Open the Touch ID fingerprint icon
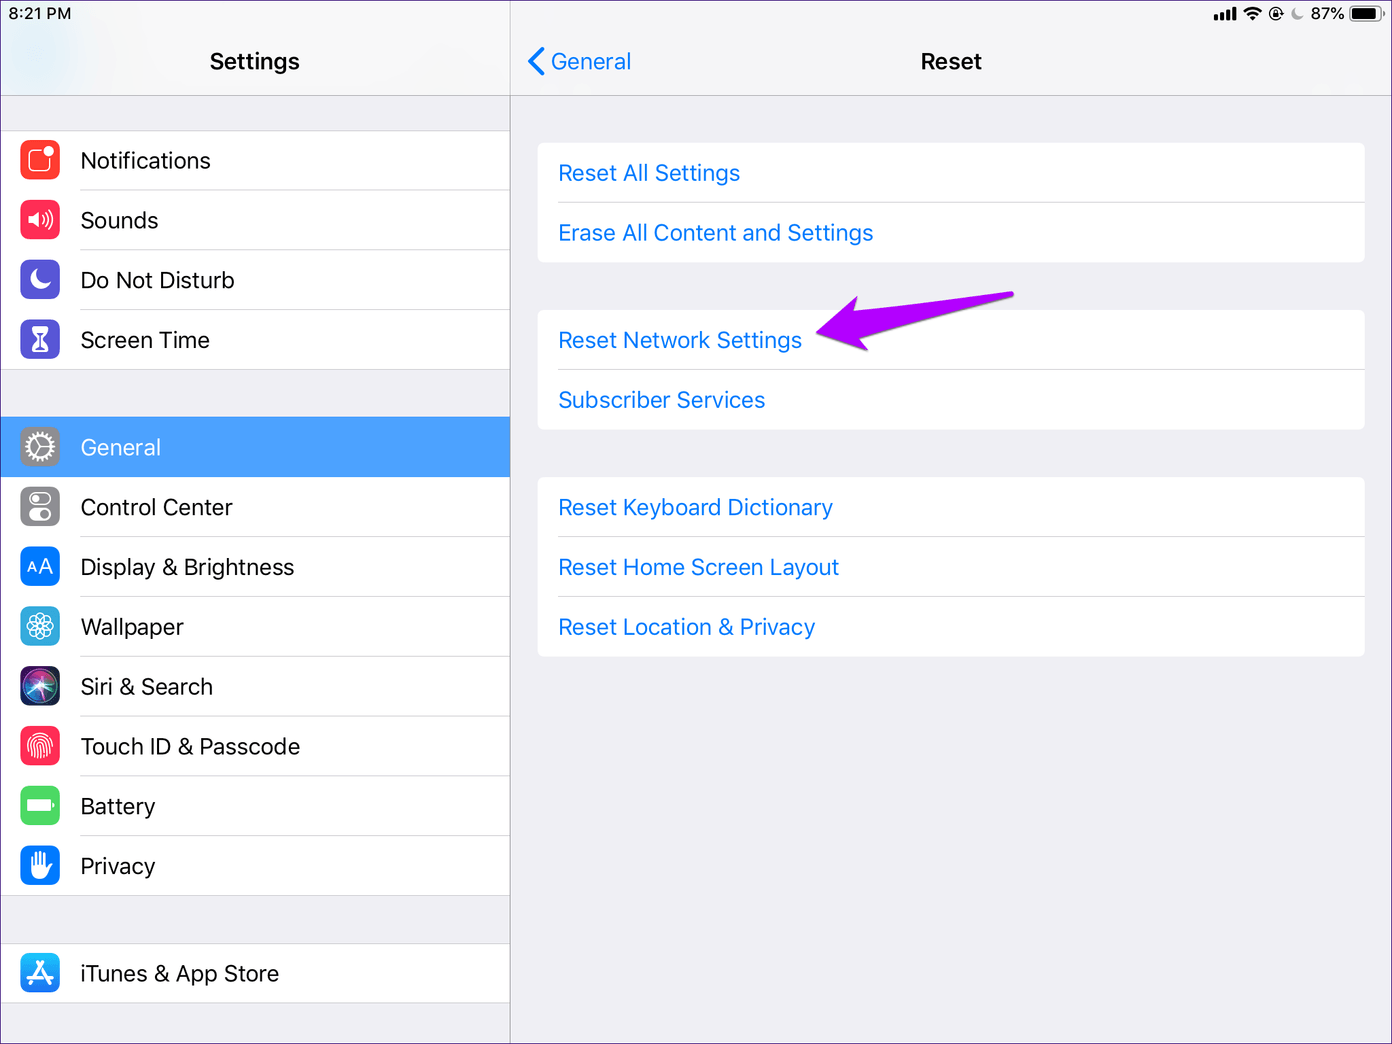The height and width of the screenshot is (1044, 1392). [40, 747]
